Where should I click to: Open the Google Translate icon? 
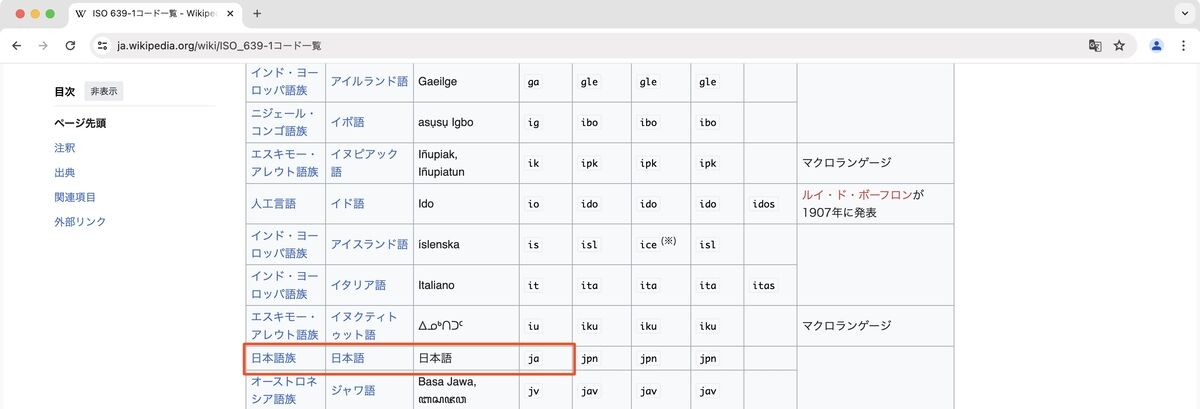(1095, 45)
